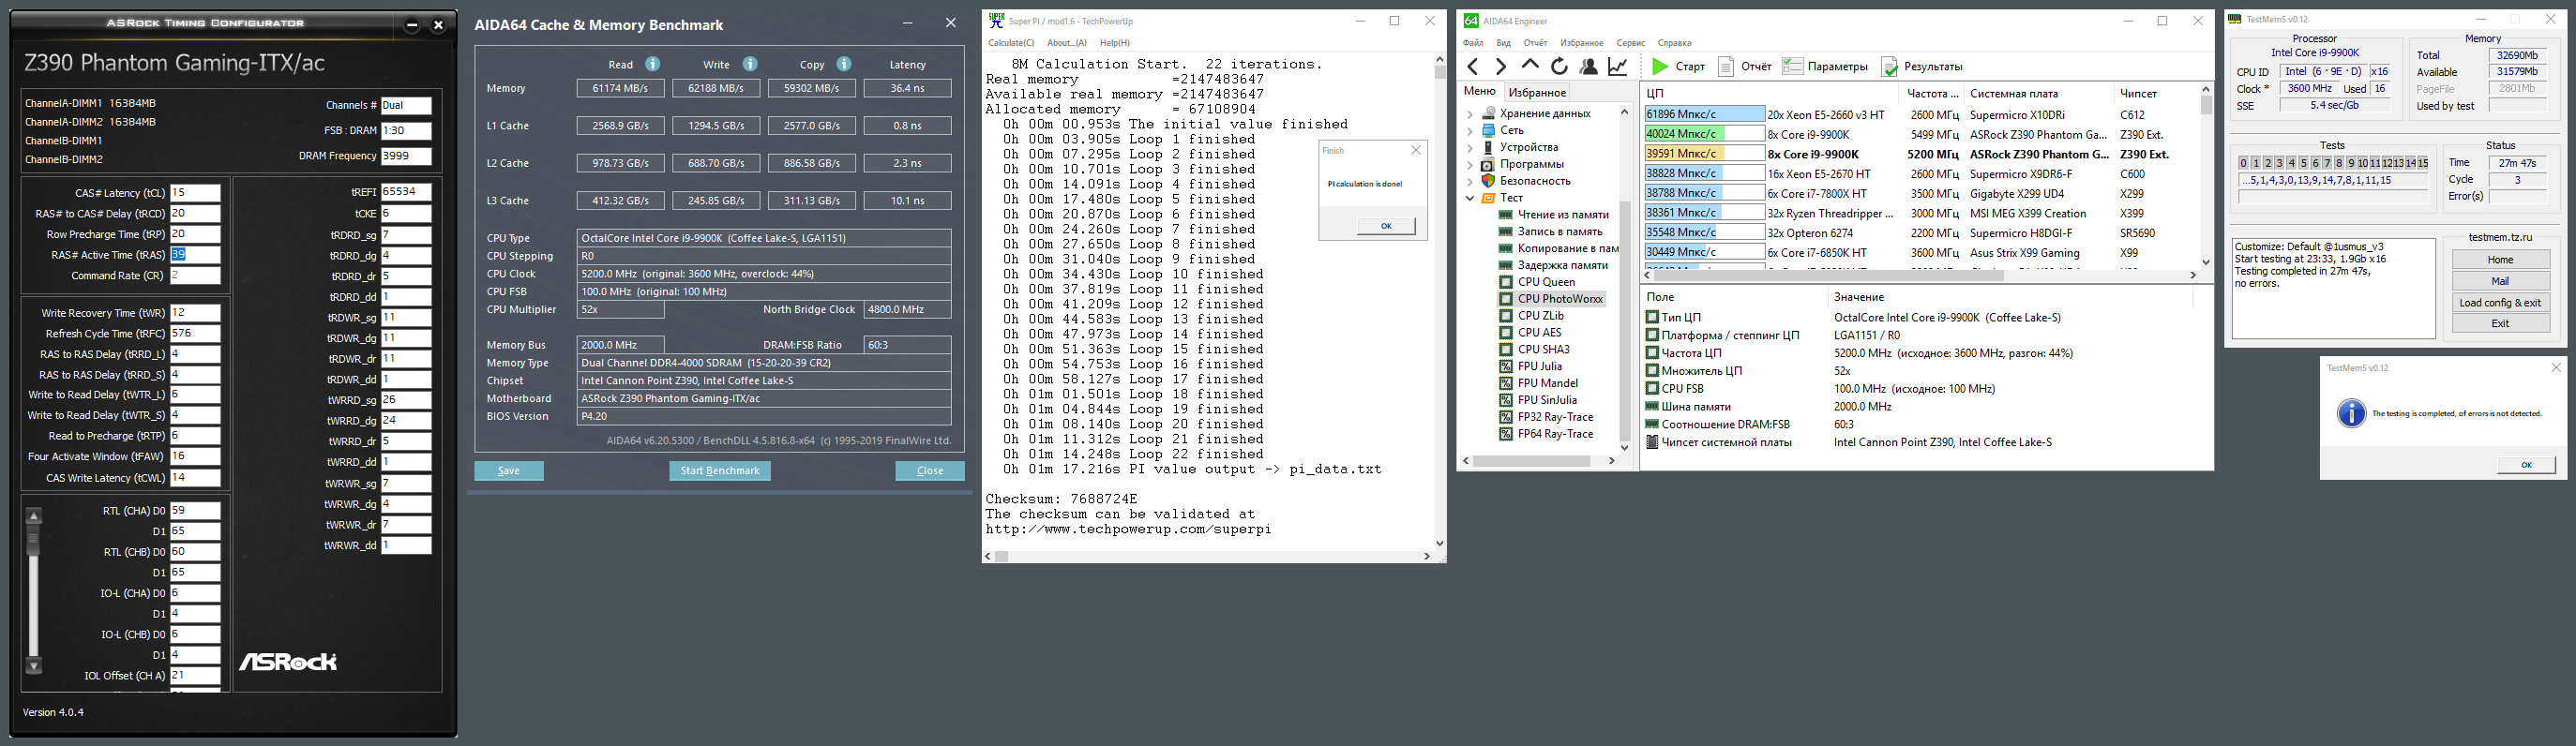Image resolution: width=2576 pixels, height=746 pixels.
Task: Open Calculate menu in Super PI
Action: (1011, 43)
